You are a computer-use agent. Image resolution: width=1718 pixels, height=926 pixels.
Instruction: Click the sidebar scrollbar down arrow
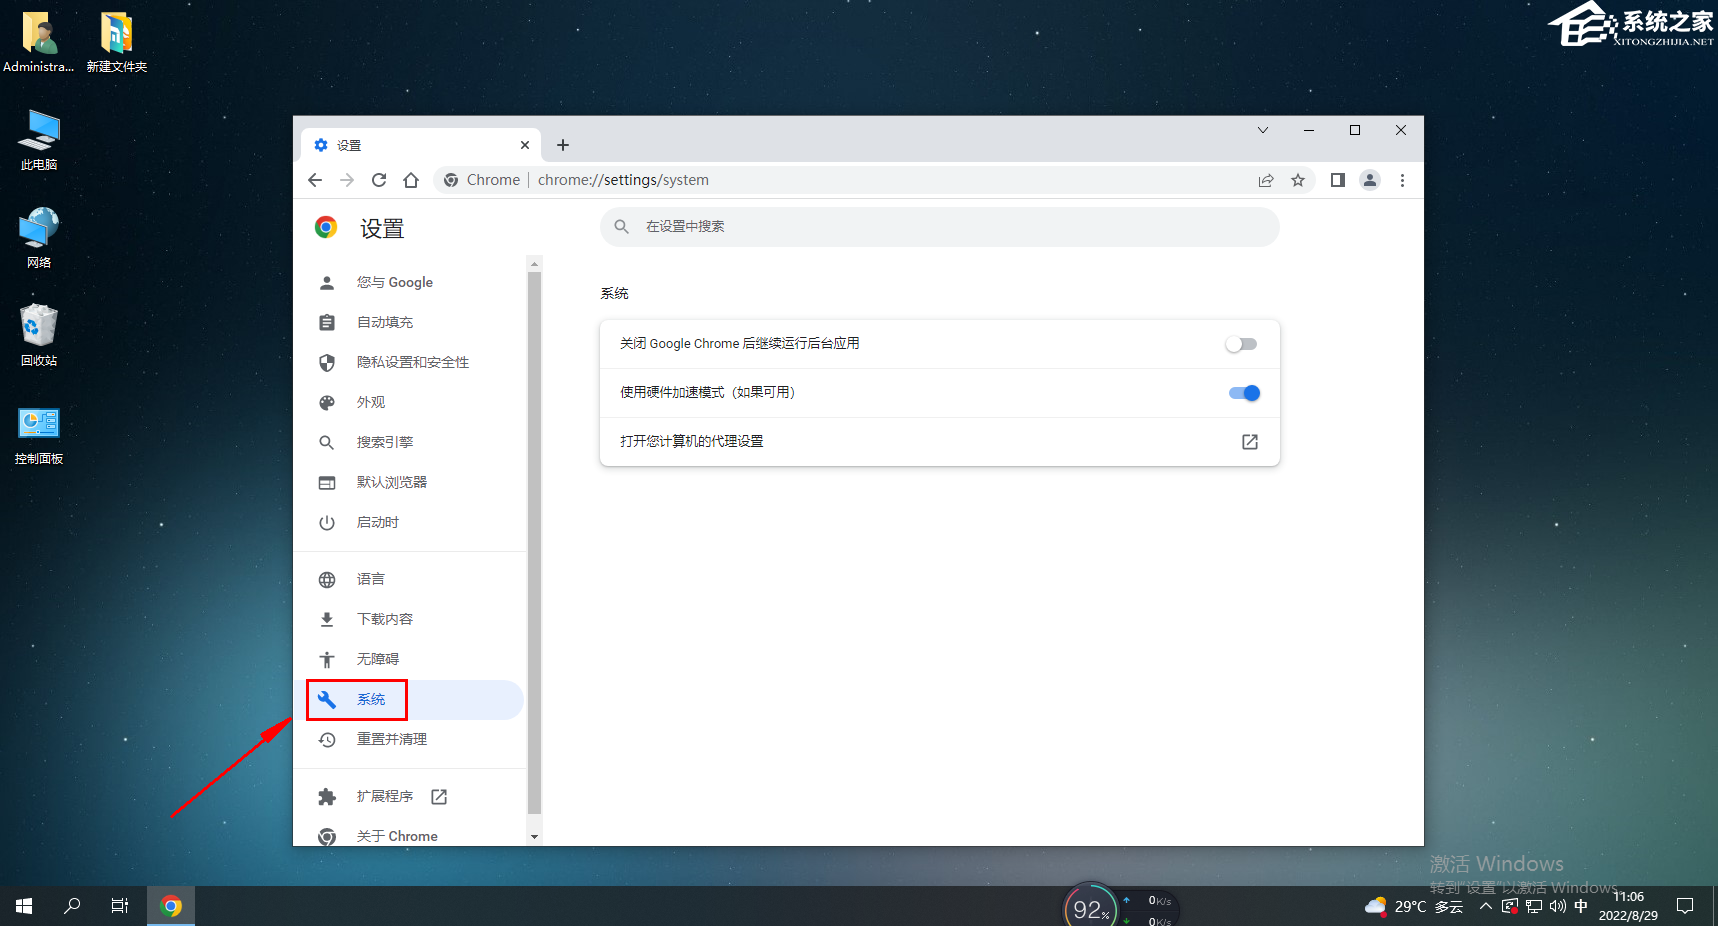click(x=534, y=836)
